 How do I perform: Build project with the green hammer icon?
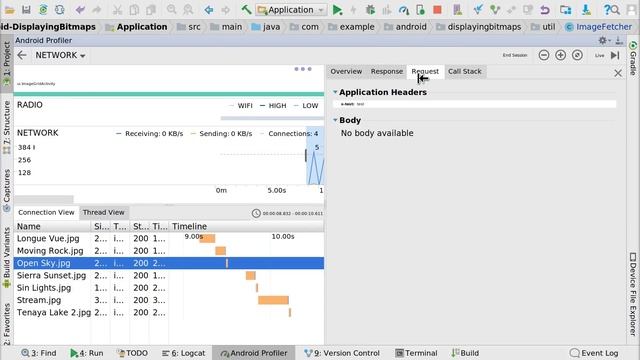246,9
